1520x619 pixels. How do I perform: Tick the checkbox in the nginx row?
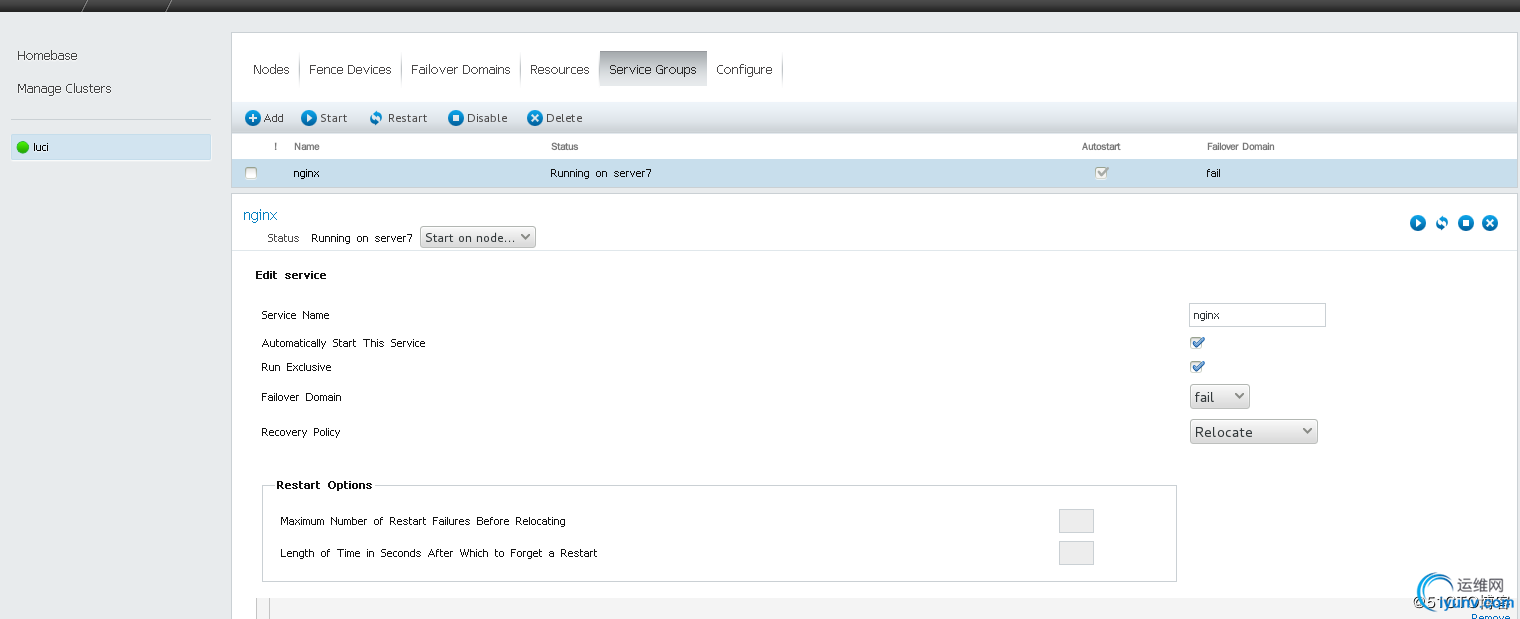pyautogui.click(x=251, y=173)
